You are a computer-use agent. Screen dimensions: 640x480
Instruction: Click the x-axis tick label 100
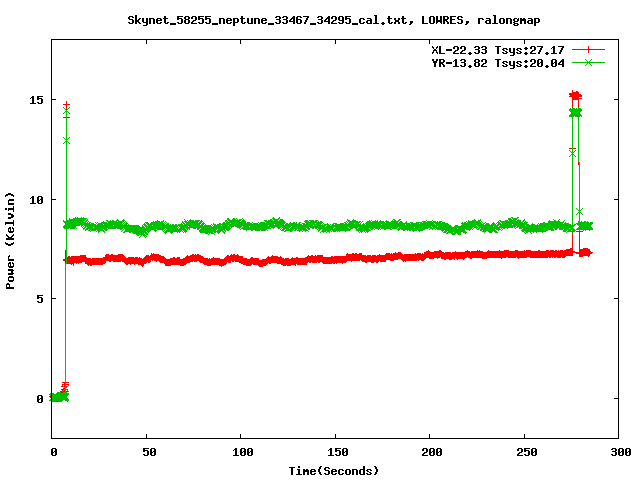pos(242,452)
